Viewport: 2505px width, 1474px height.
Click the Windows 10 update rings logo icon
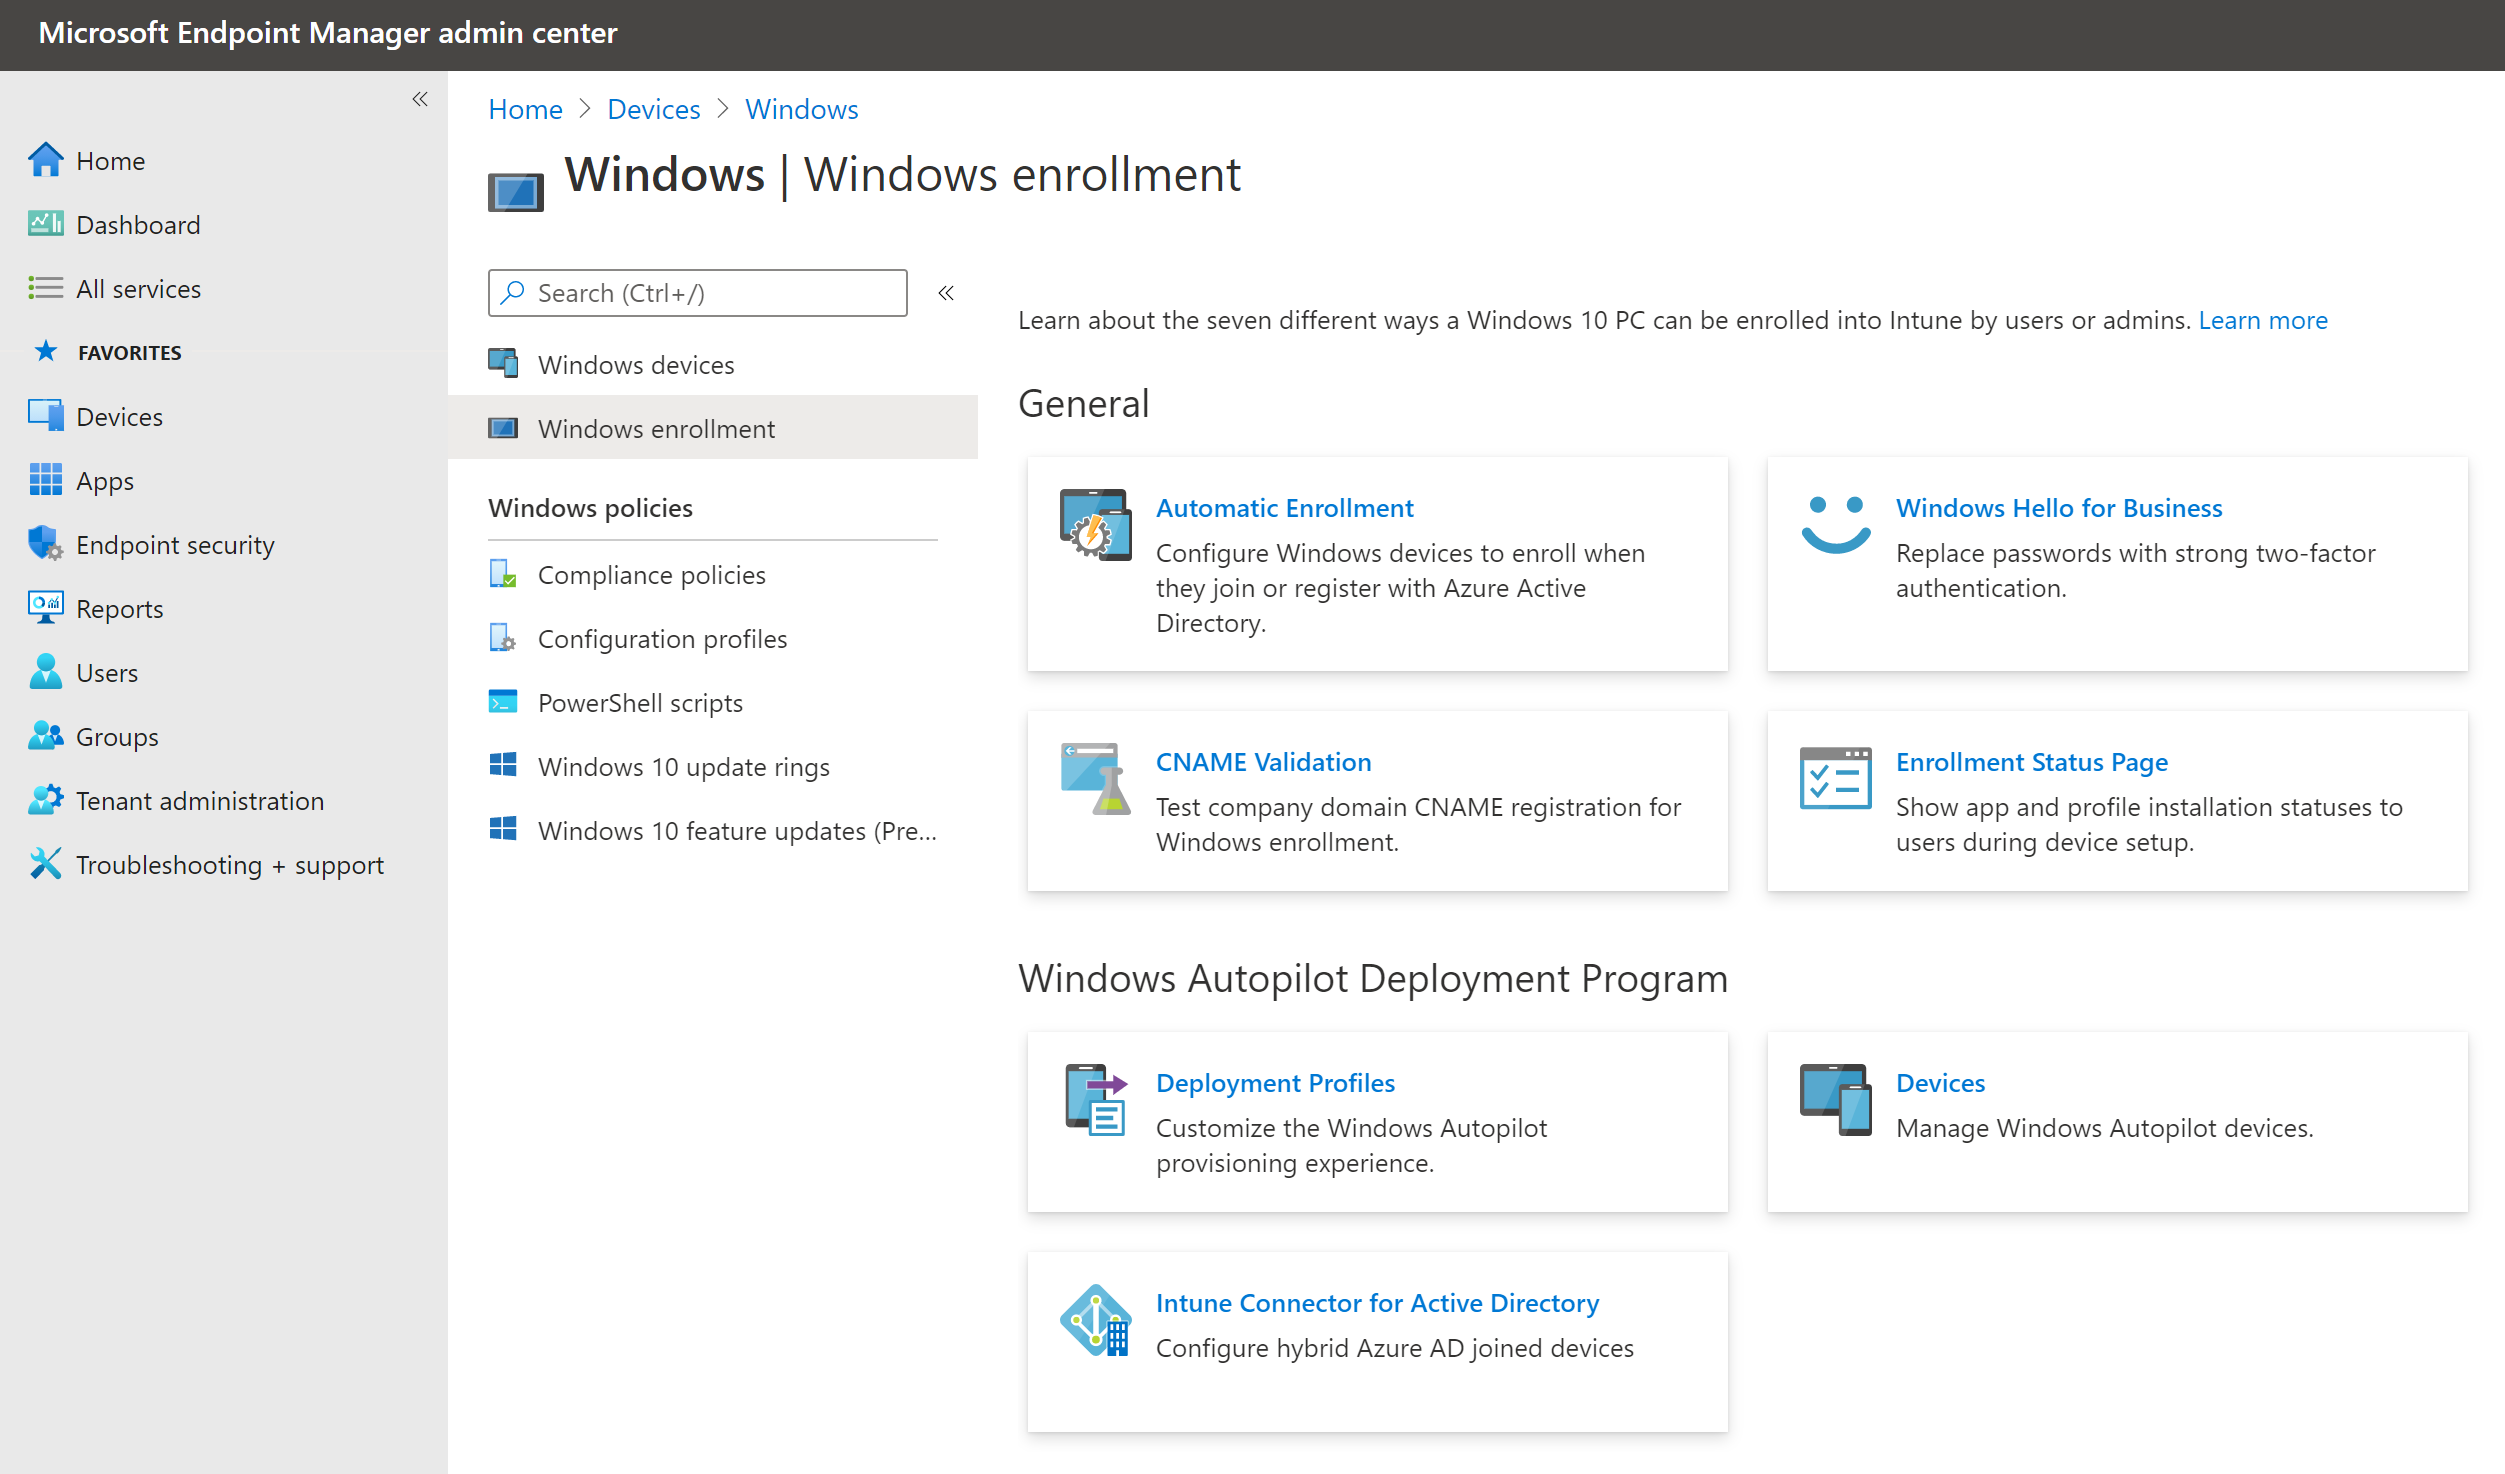[503, 766]
